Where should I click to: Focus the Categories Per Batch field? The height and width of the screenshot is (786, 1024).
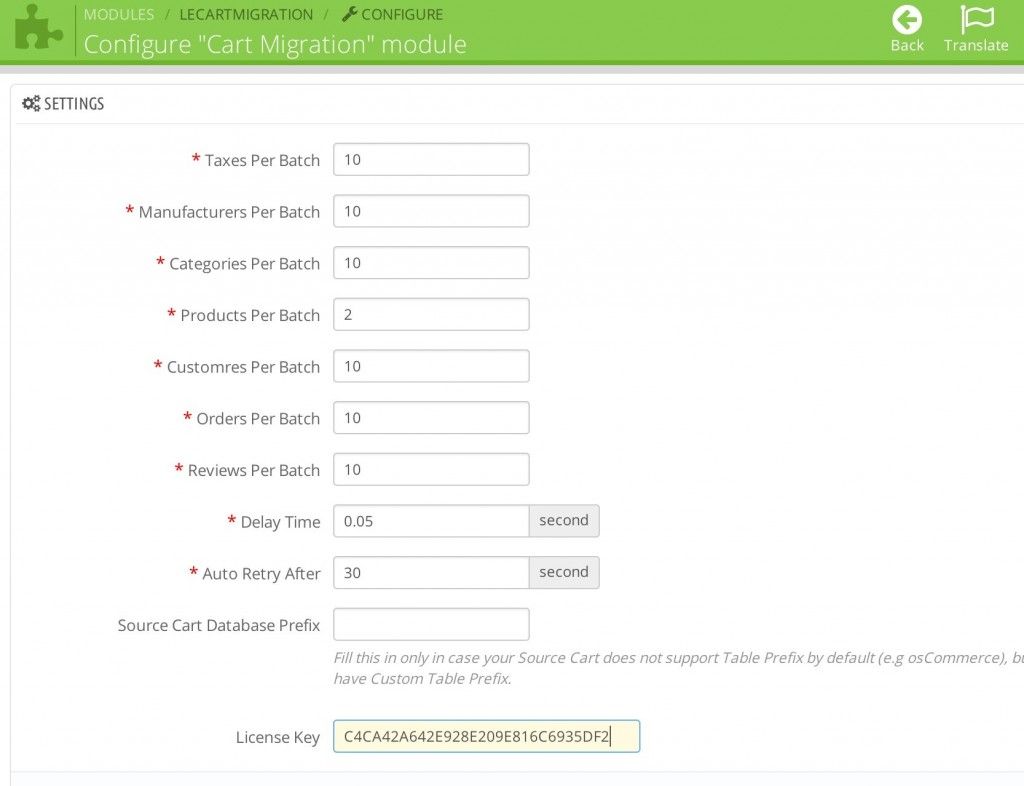(431, 262)
